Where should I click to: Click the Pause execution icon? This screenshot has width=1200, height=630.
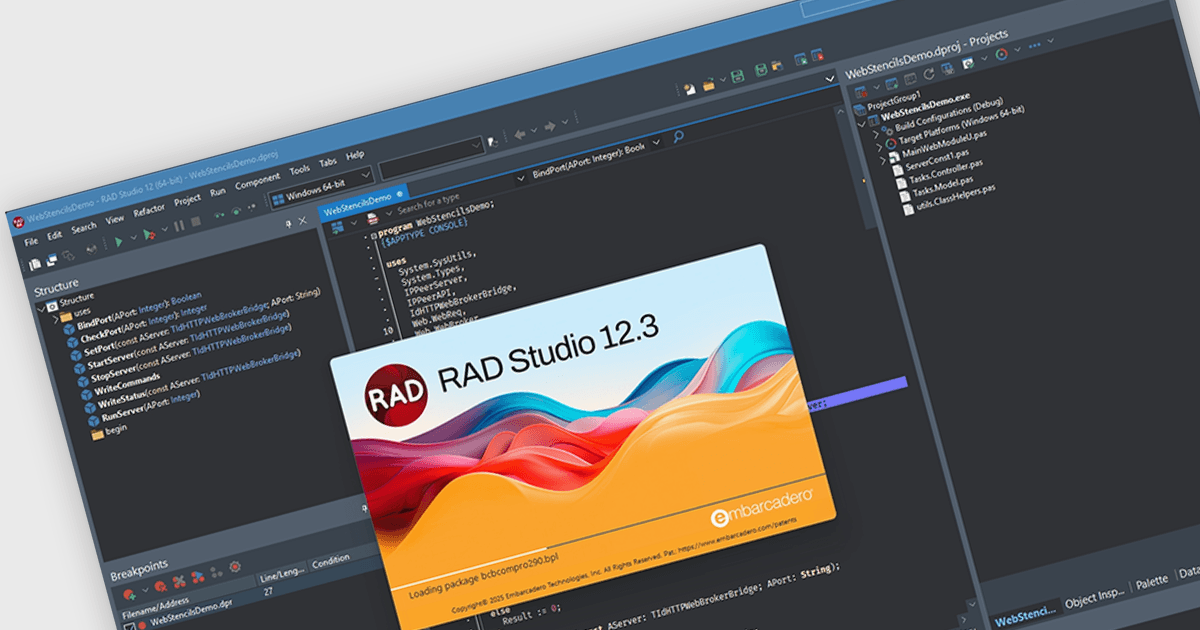tap(179, 226)
